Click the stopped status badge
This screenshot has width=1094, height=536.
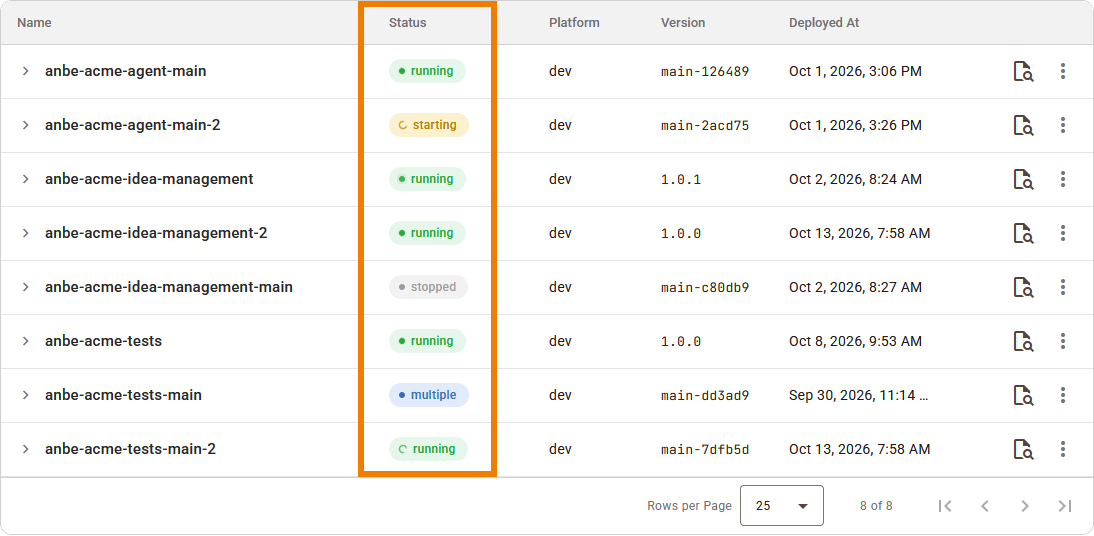point(428,287)
